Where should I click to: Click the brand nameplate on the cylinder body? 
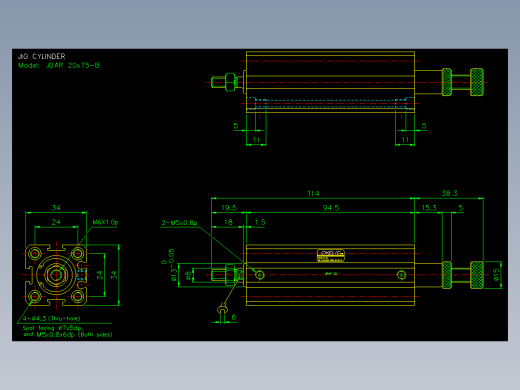(x=331, y=256)
